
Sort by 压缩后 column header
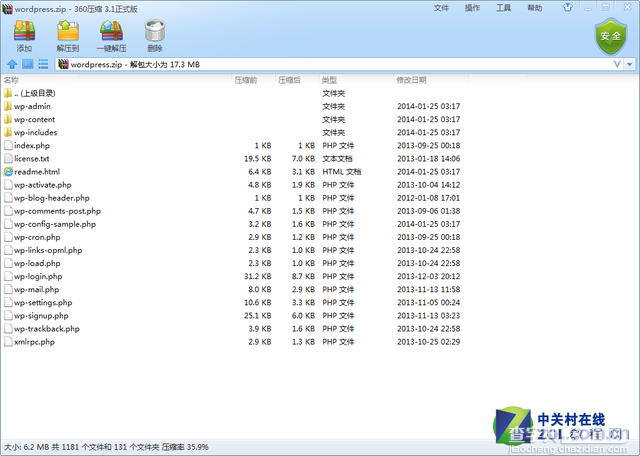[289, 80]
